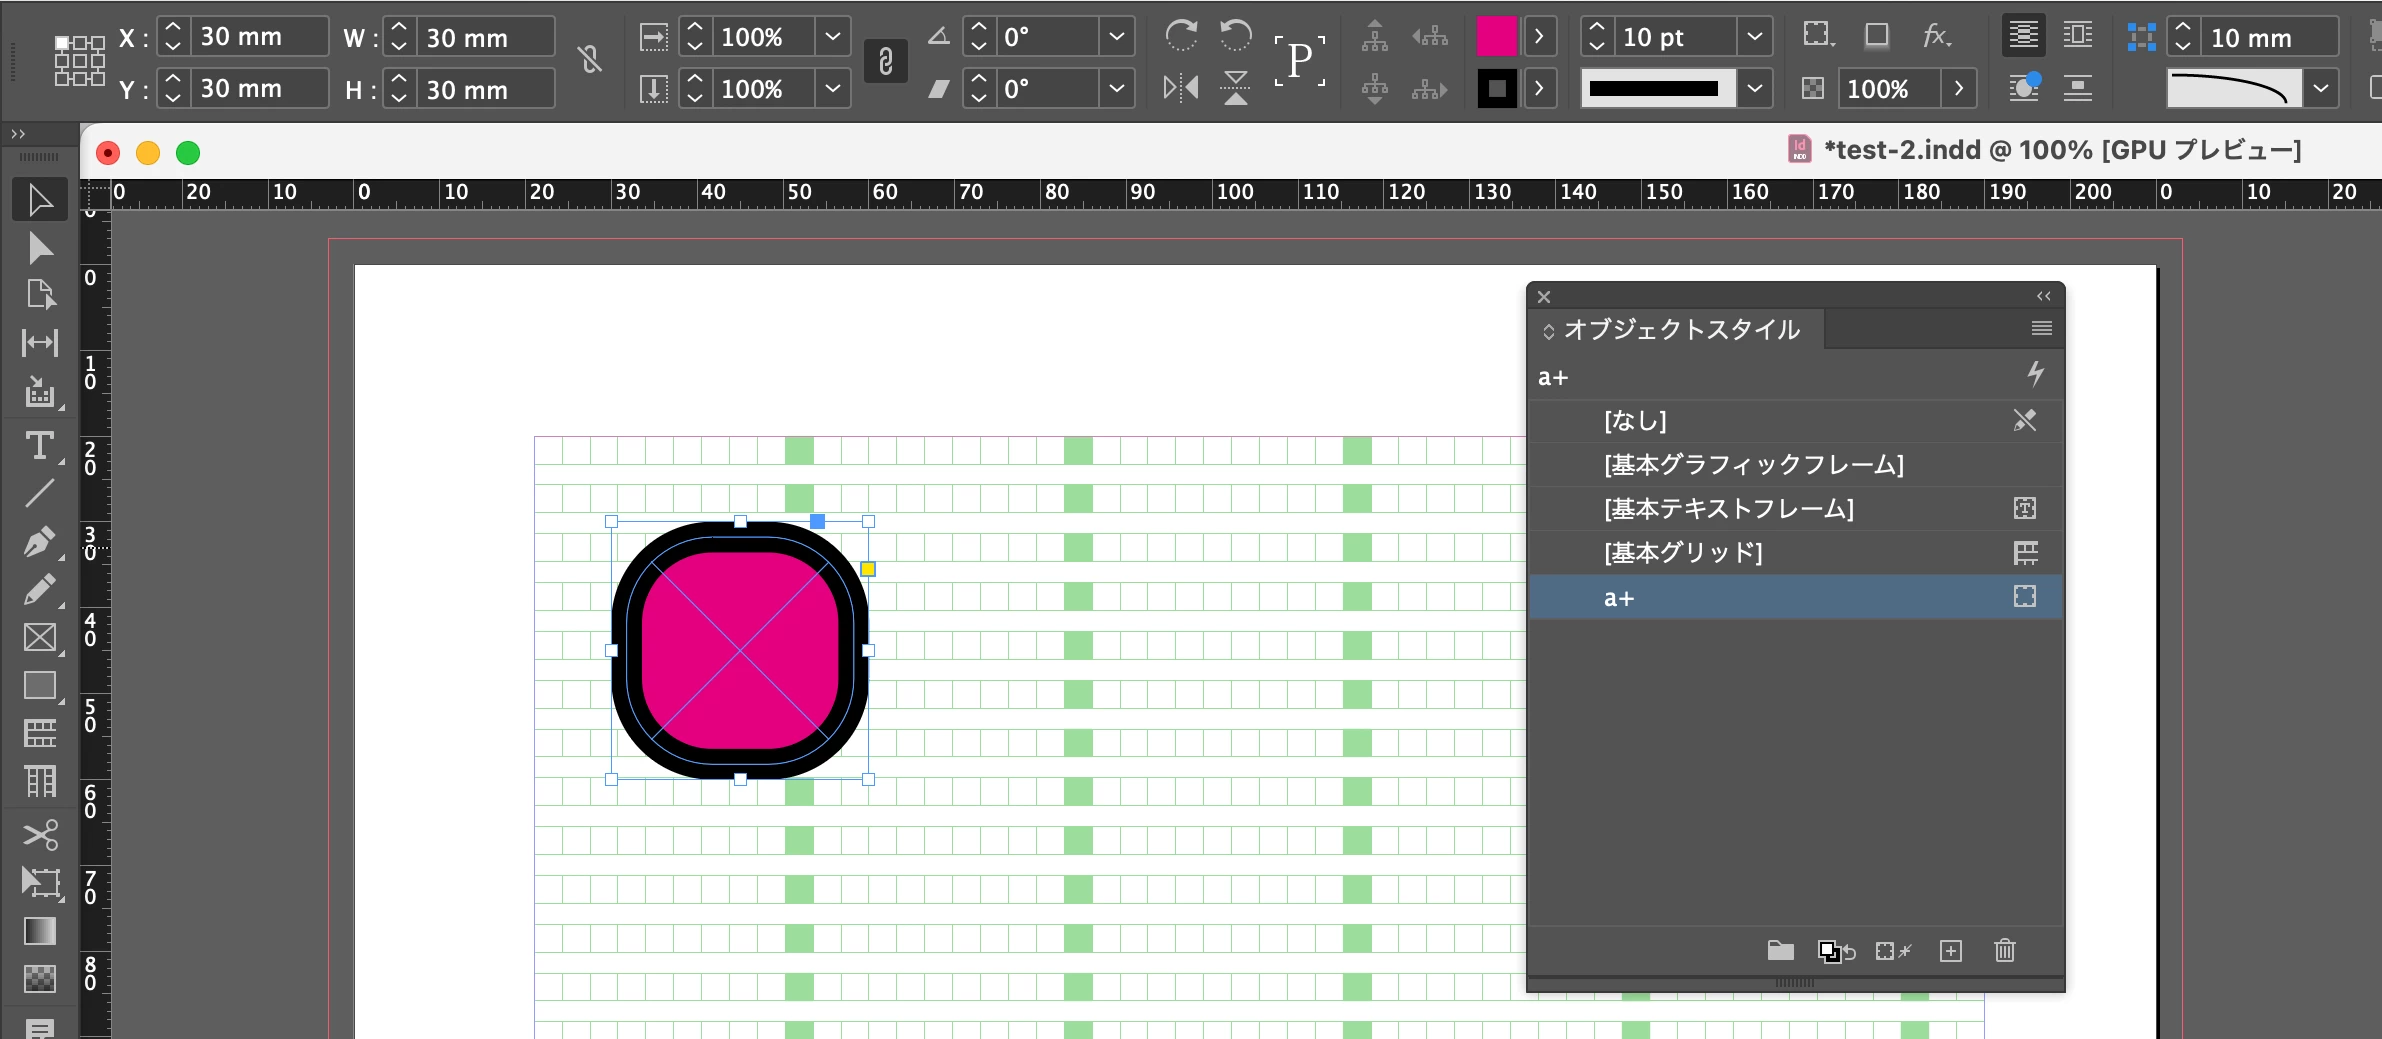Image resolution: width=2382 pixels, height=1039 pixels.
Task: Create new object style button
Action: pos(1951,951)
